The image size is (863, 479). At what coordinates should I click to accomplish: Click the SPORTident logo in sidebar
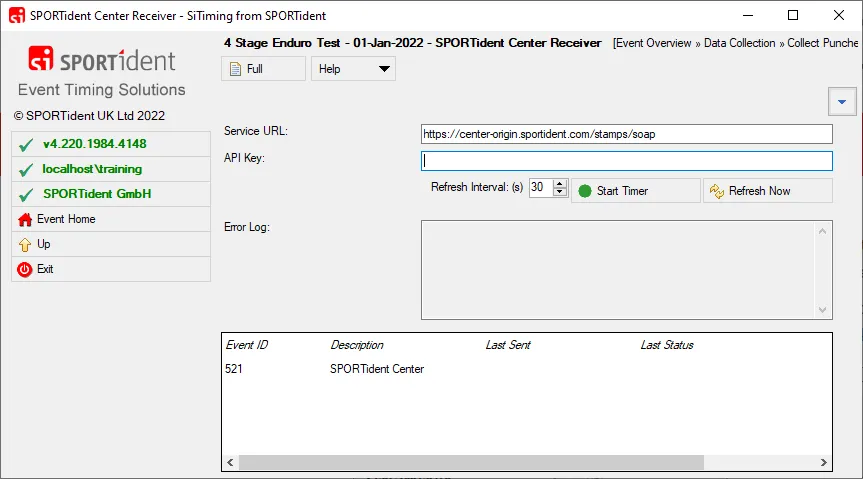click(x=102, y=59)
